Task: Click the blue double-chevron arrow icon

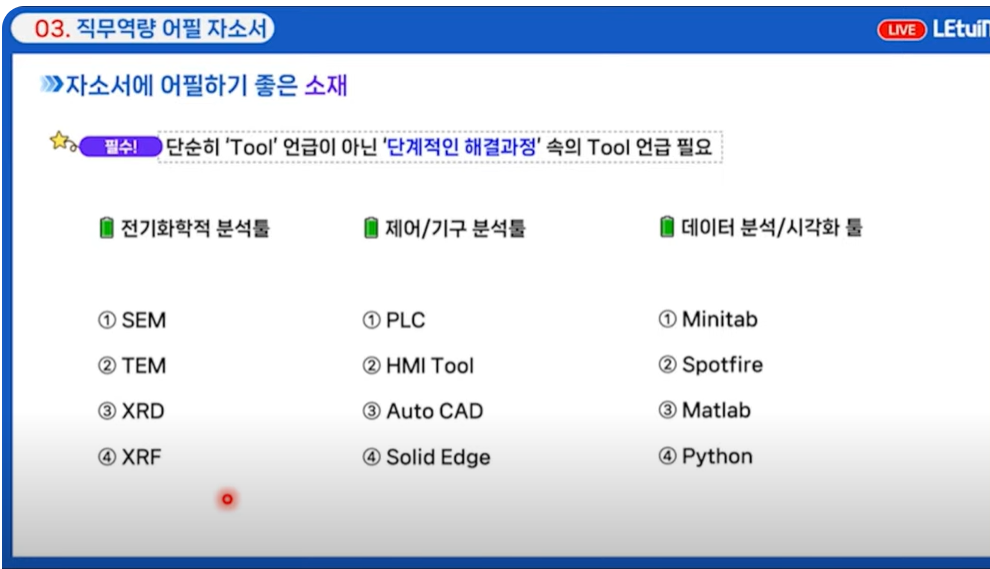Action: [x=52, y=86]
